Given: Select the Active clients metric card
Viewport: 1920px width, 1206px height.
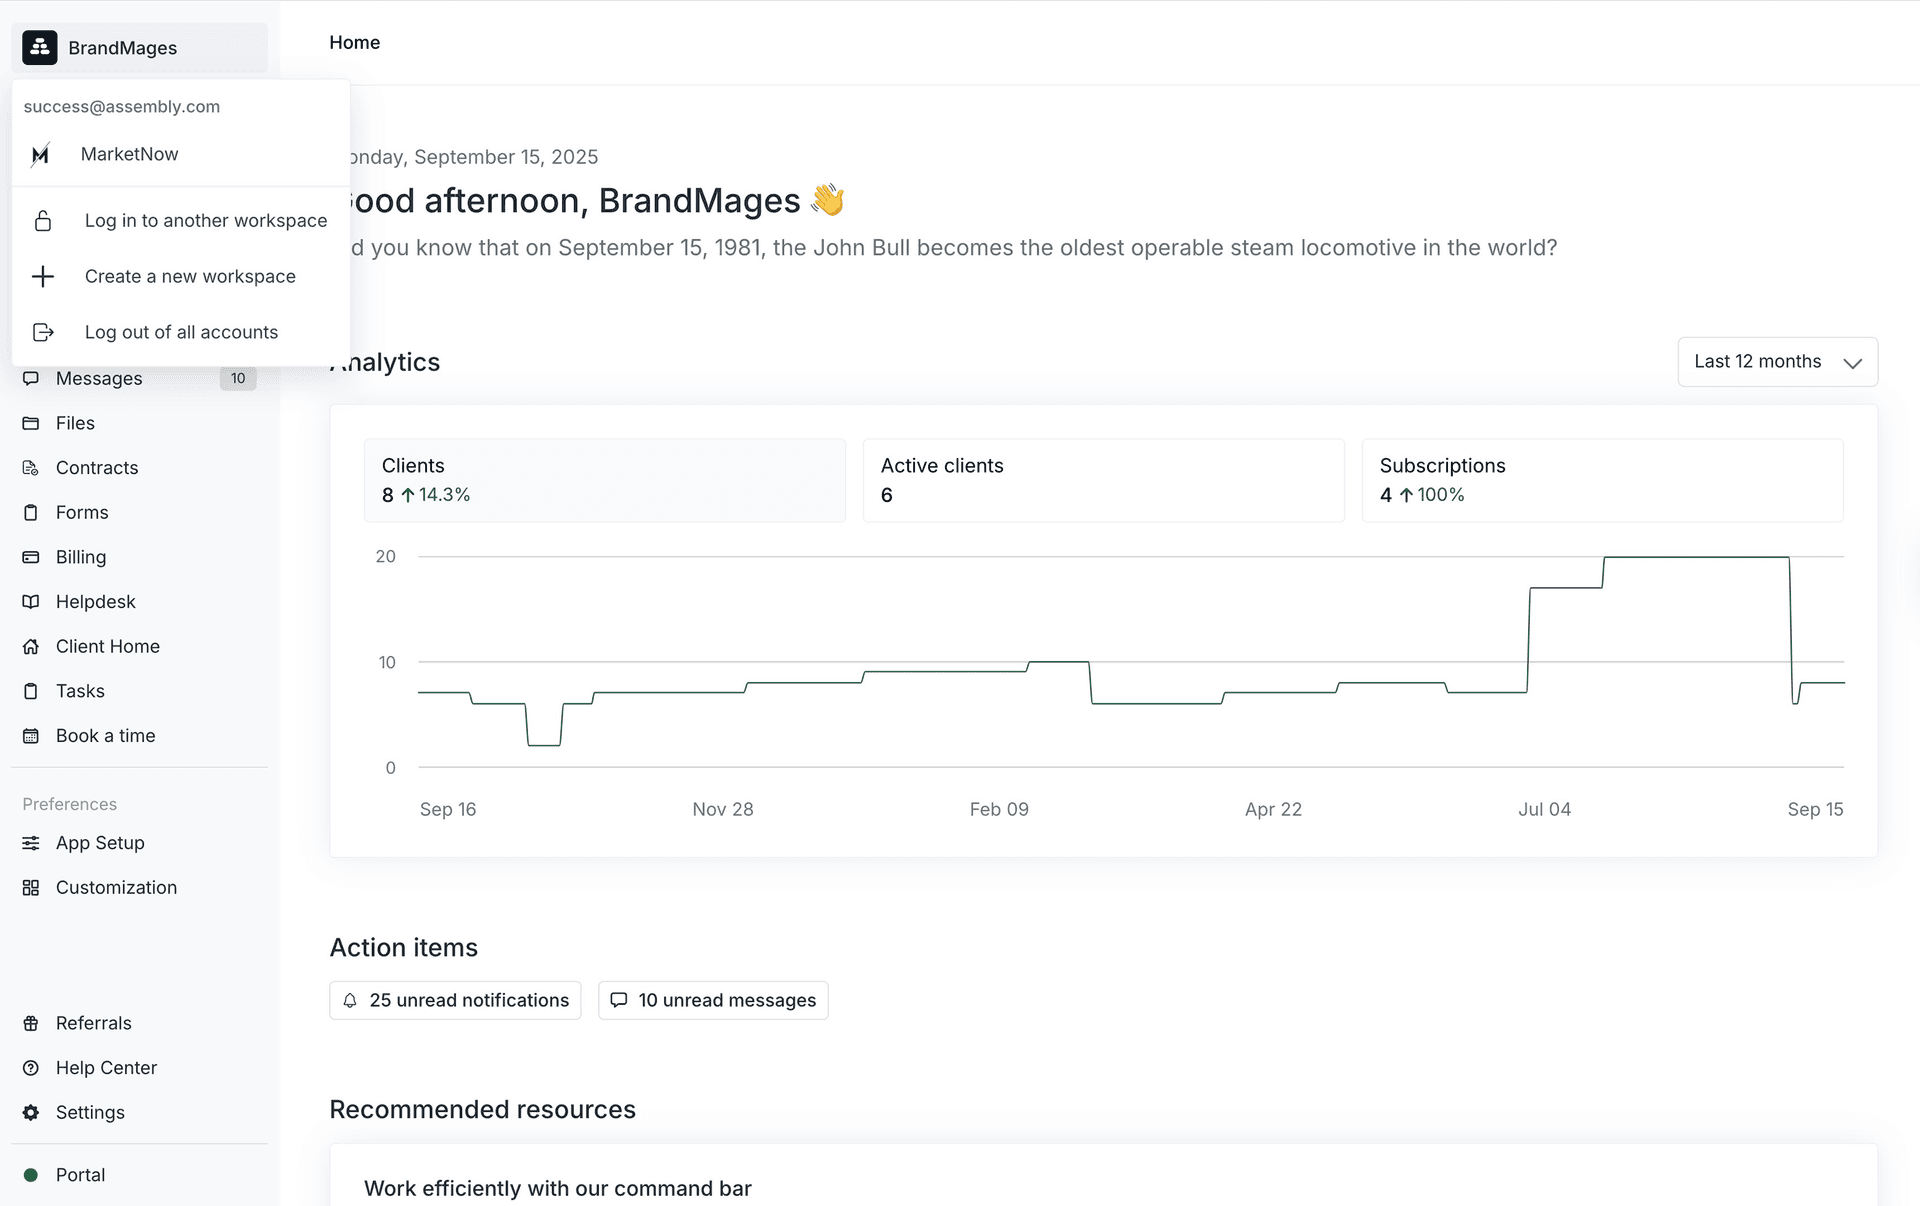Looking at the screenshot, I should coord(1103,480).
